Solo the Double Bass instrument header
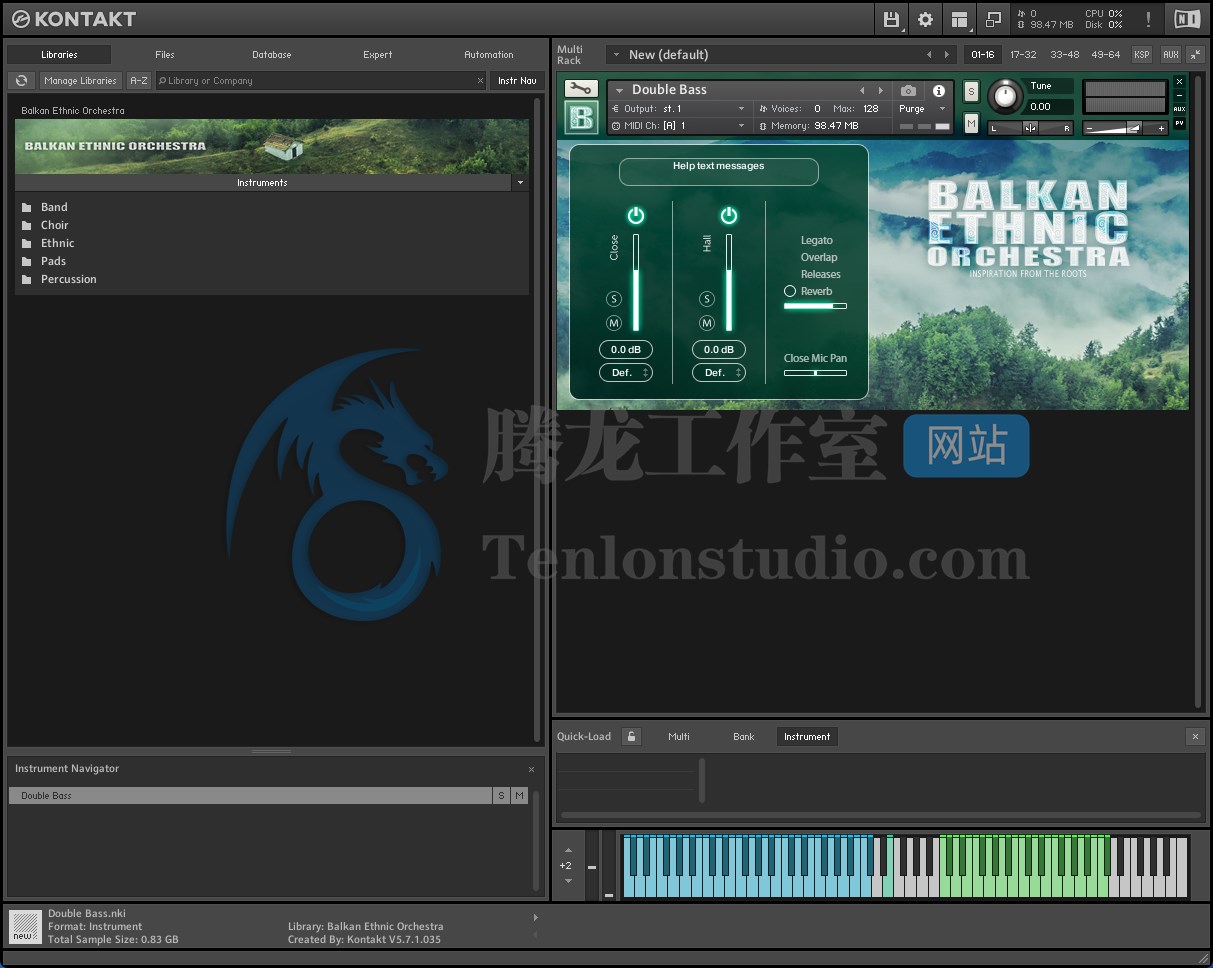The image size is (1213, 968). (x=971, y=92)
